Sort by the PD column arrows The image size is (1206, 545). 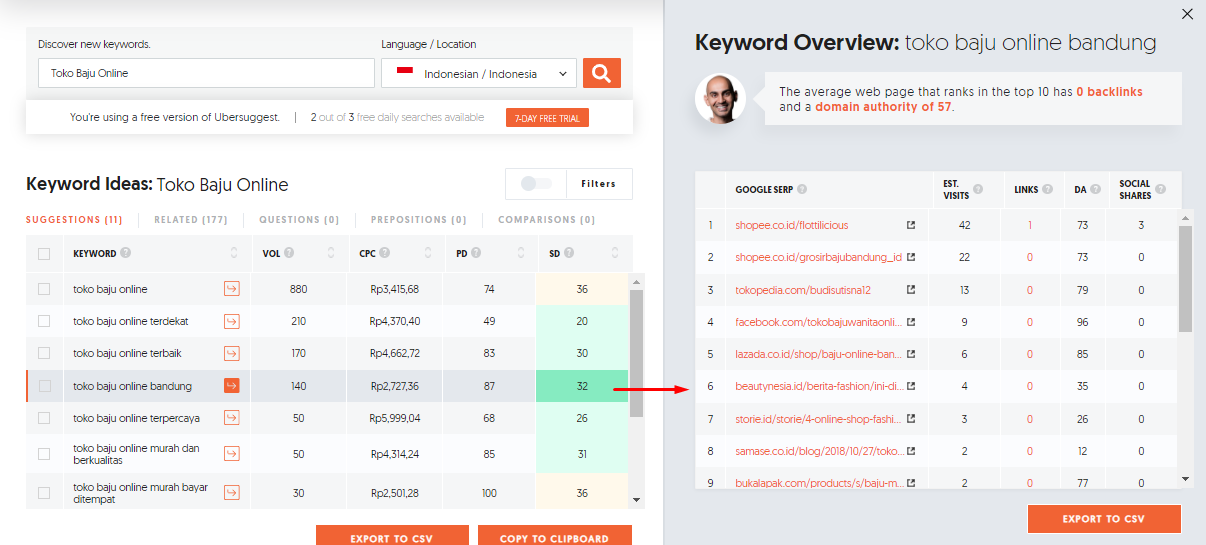pyautogui.click(x=520, y=254)
